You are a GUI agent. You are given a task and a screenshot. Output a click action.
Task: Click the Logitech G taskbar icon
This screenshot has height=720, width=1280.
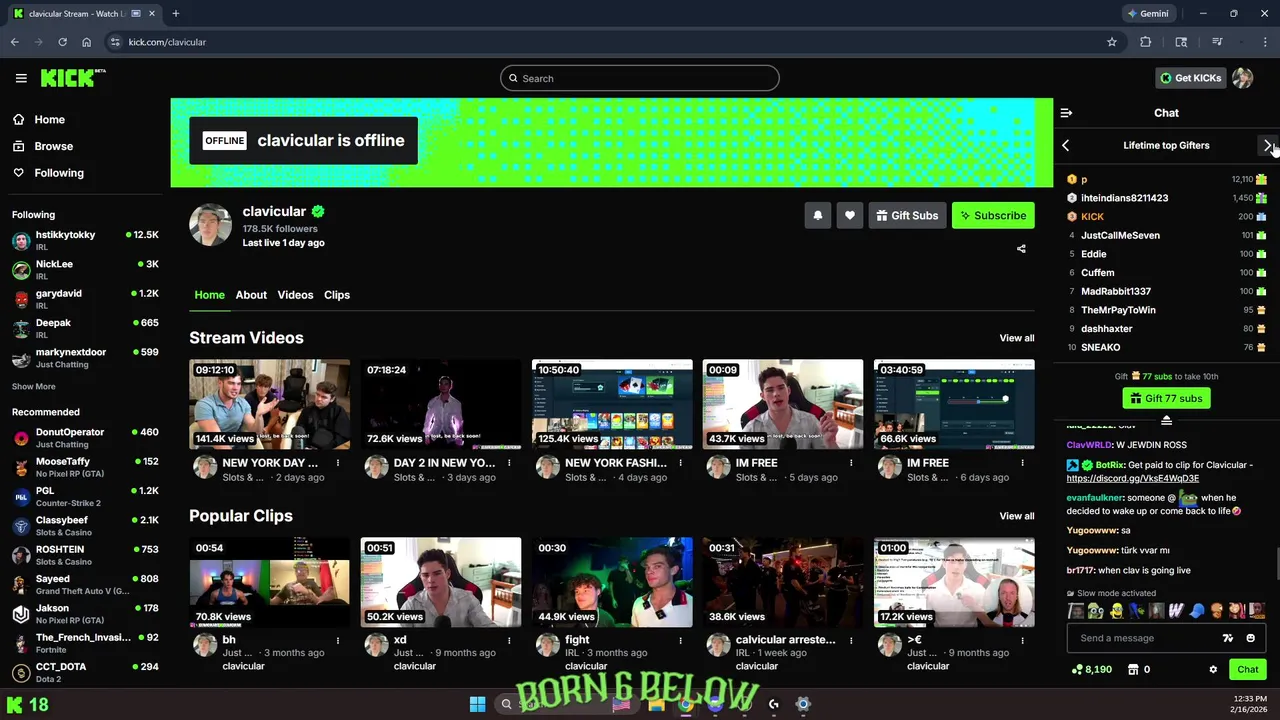pos(773,704)
